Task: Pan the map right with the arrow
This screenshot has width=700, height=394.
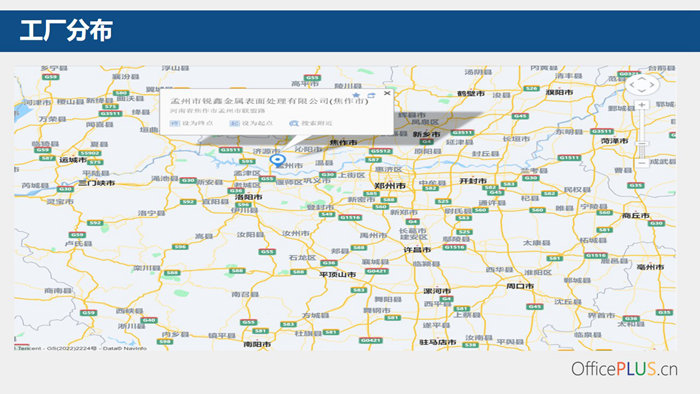Action: coord(652,84)
